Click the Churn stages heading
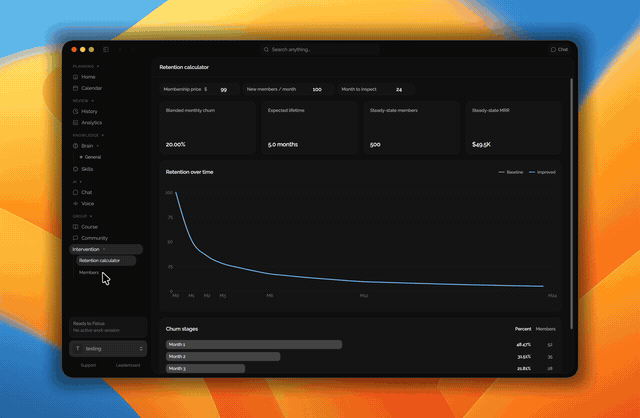Viewport: 640px width, 418px height. [x=182, y=329]
